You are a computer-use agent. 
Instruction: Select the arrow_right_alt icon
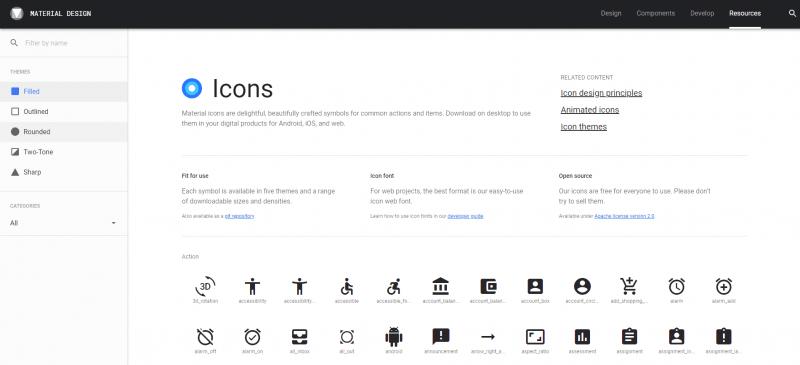[488, 336]
